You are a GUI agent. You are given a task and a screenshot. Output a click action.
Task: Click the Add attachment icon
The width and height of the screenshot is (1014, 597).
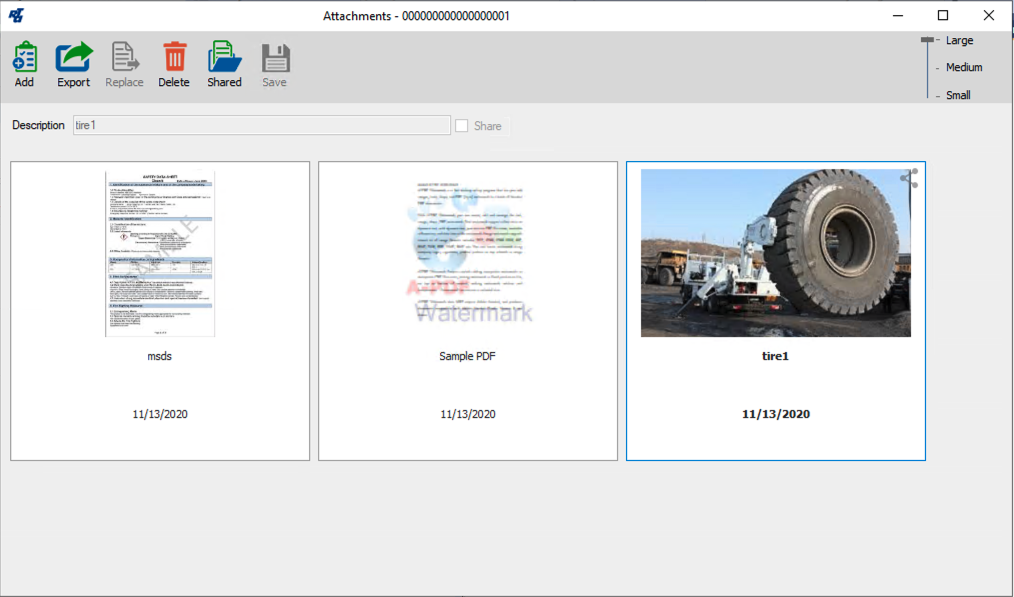pos(24,58)
